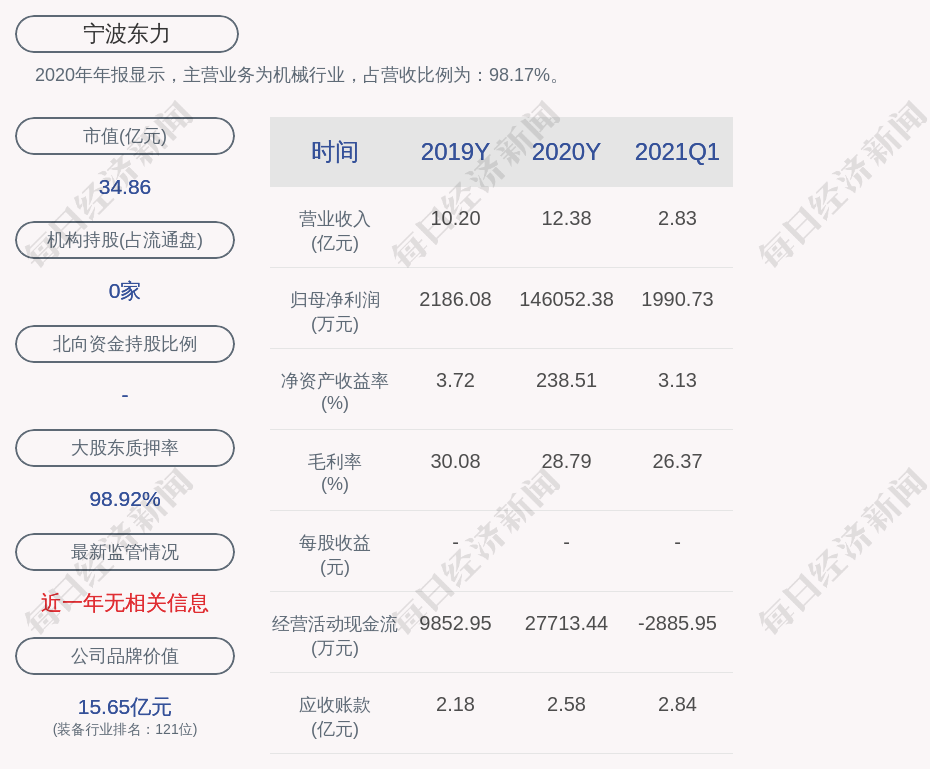The height and width of the screenshot is (769, 930).
Task: Click the 146052.38 net profit cell
Action: [x=566, y=299]
